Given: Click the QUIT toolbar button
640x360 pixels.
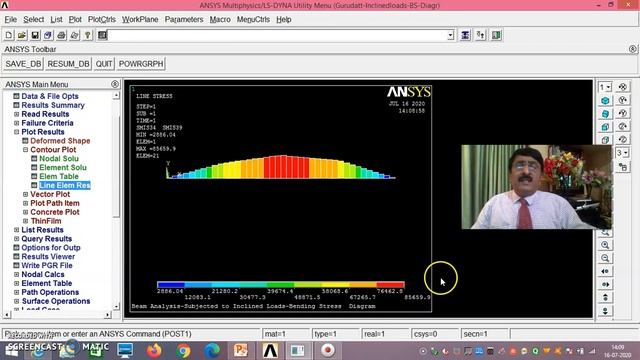Looking at the screenshot, I should point(104,64).
